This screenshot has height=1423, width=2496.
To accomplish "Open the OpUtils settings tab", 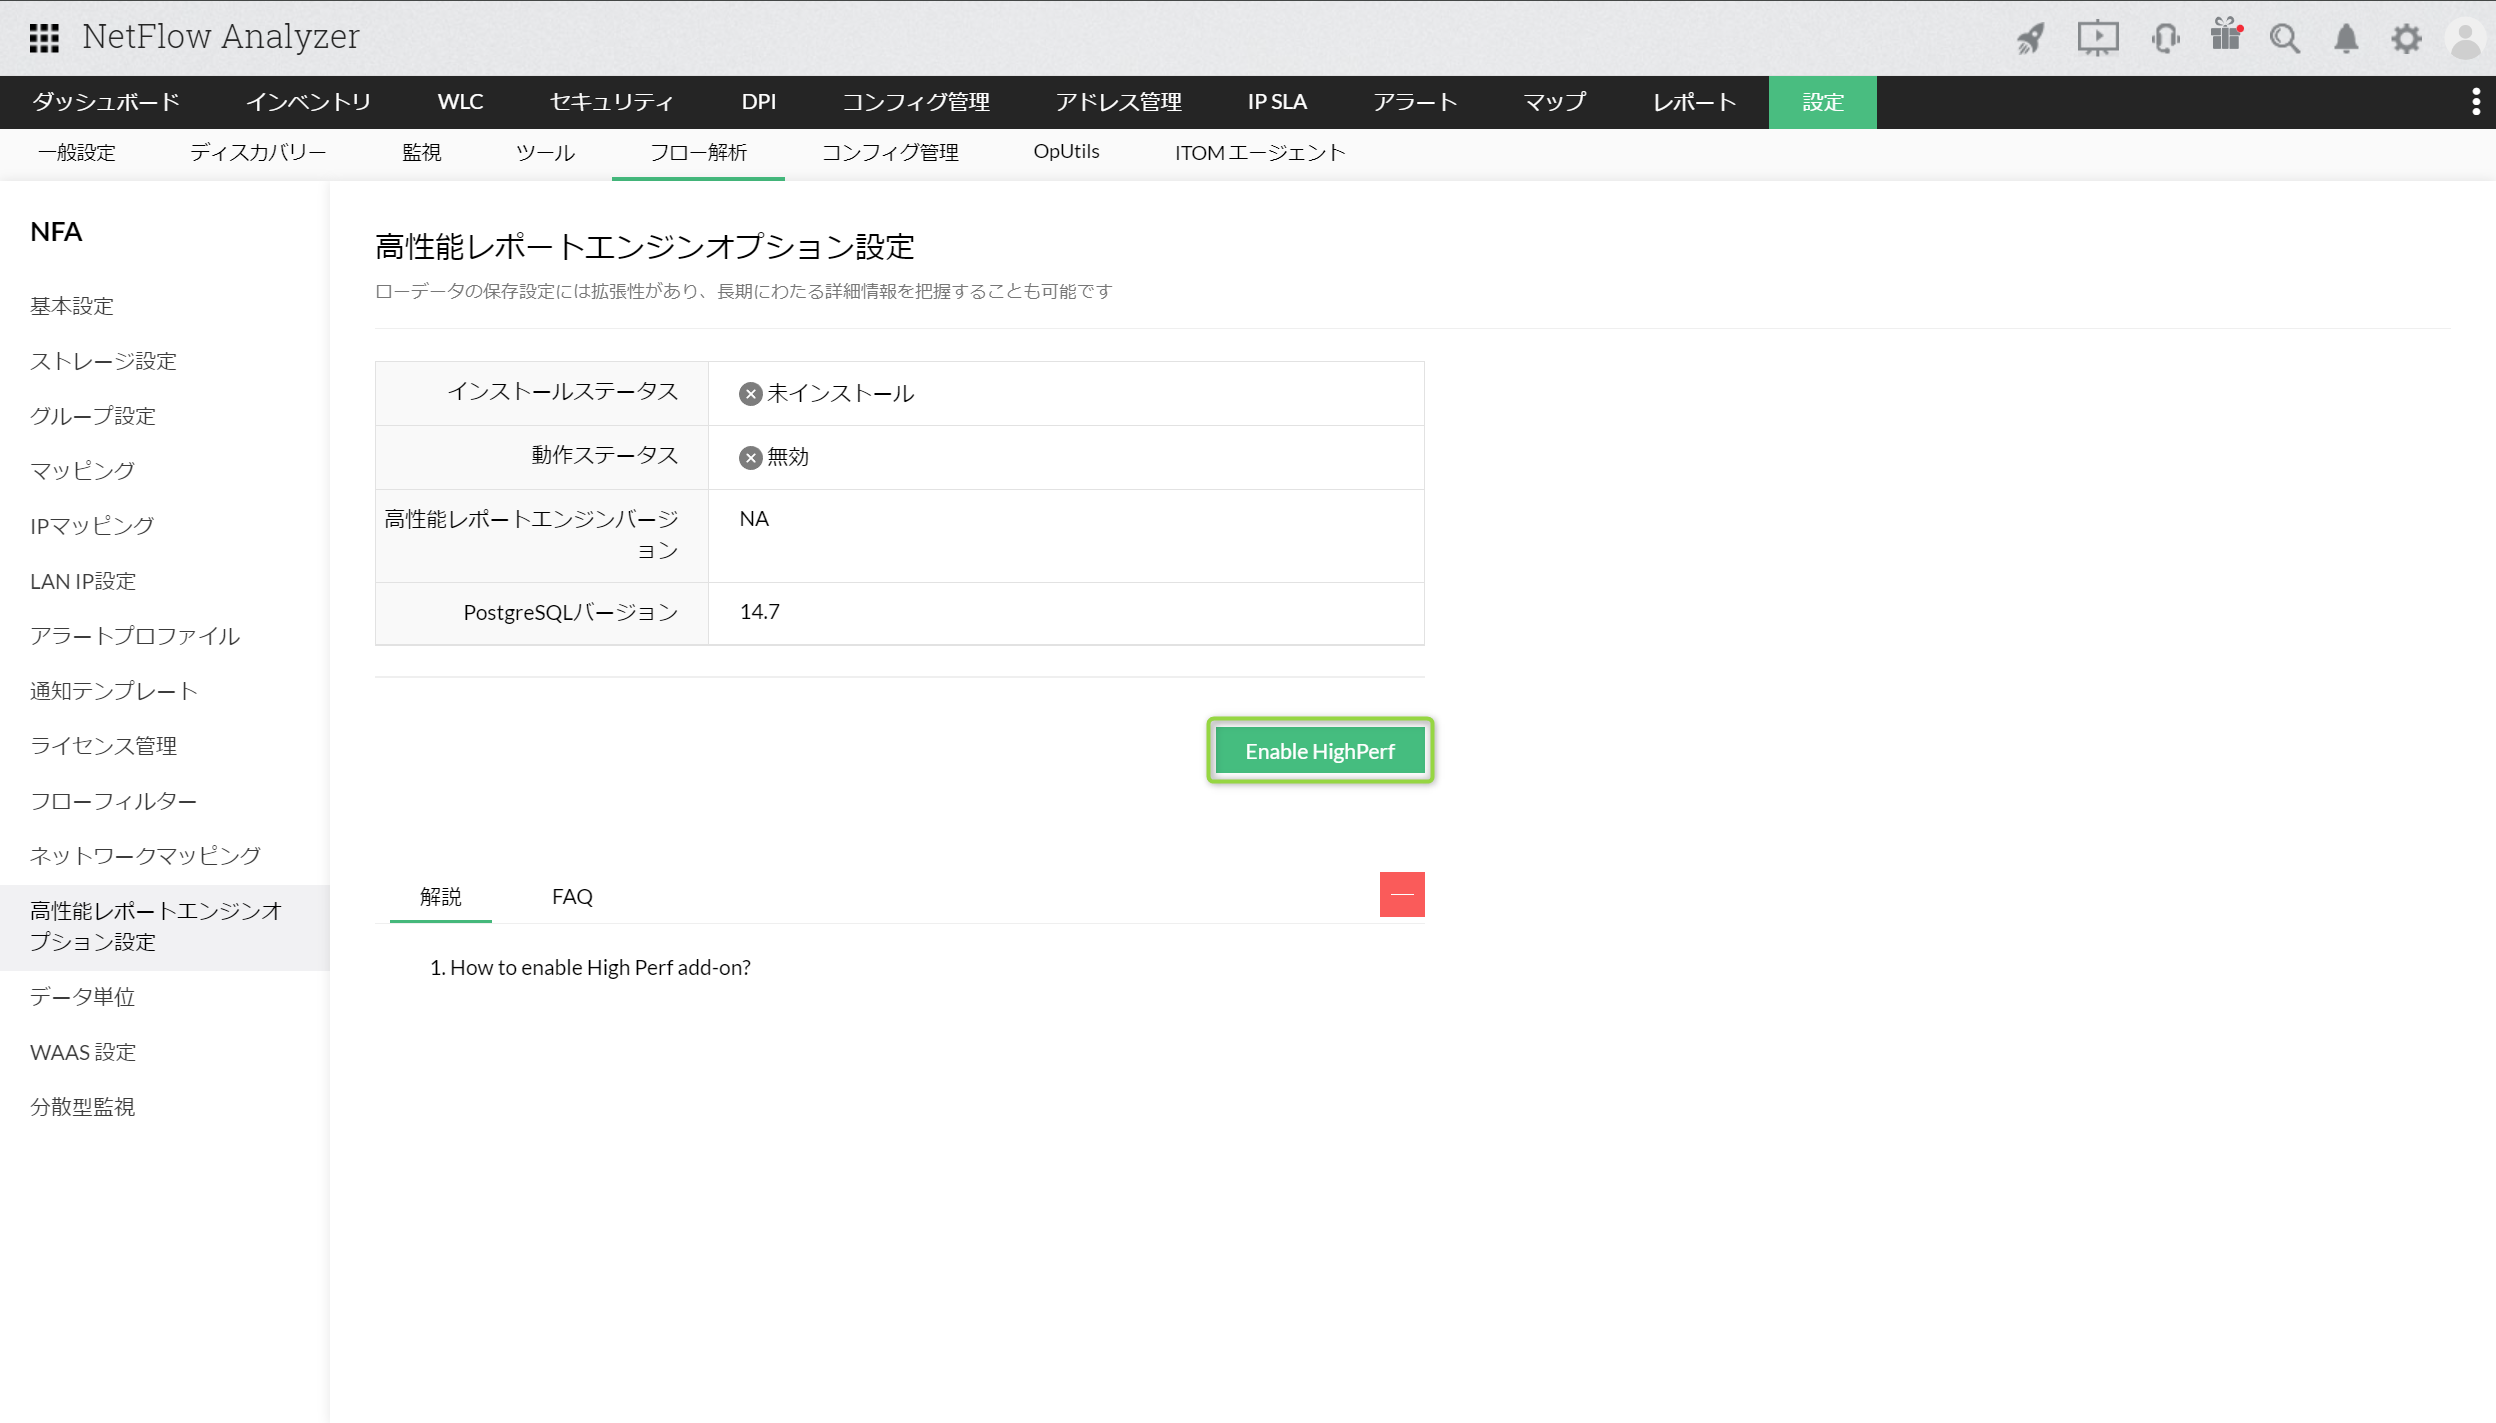I will 1066,152.
